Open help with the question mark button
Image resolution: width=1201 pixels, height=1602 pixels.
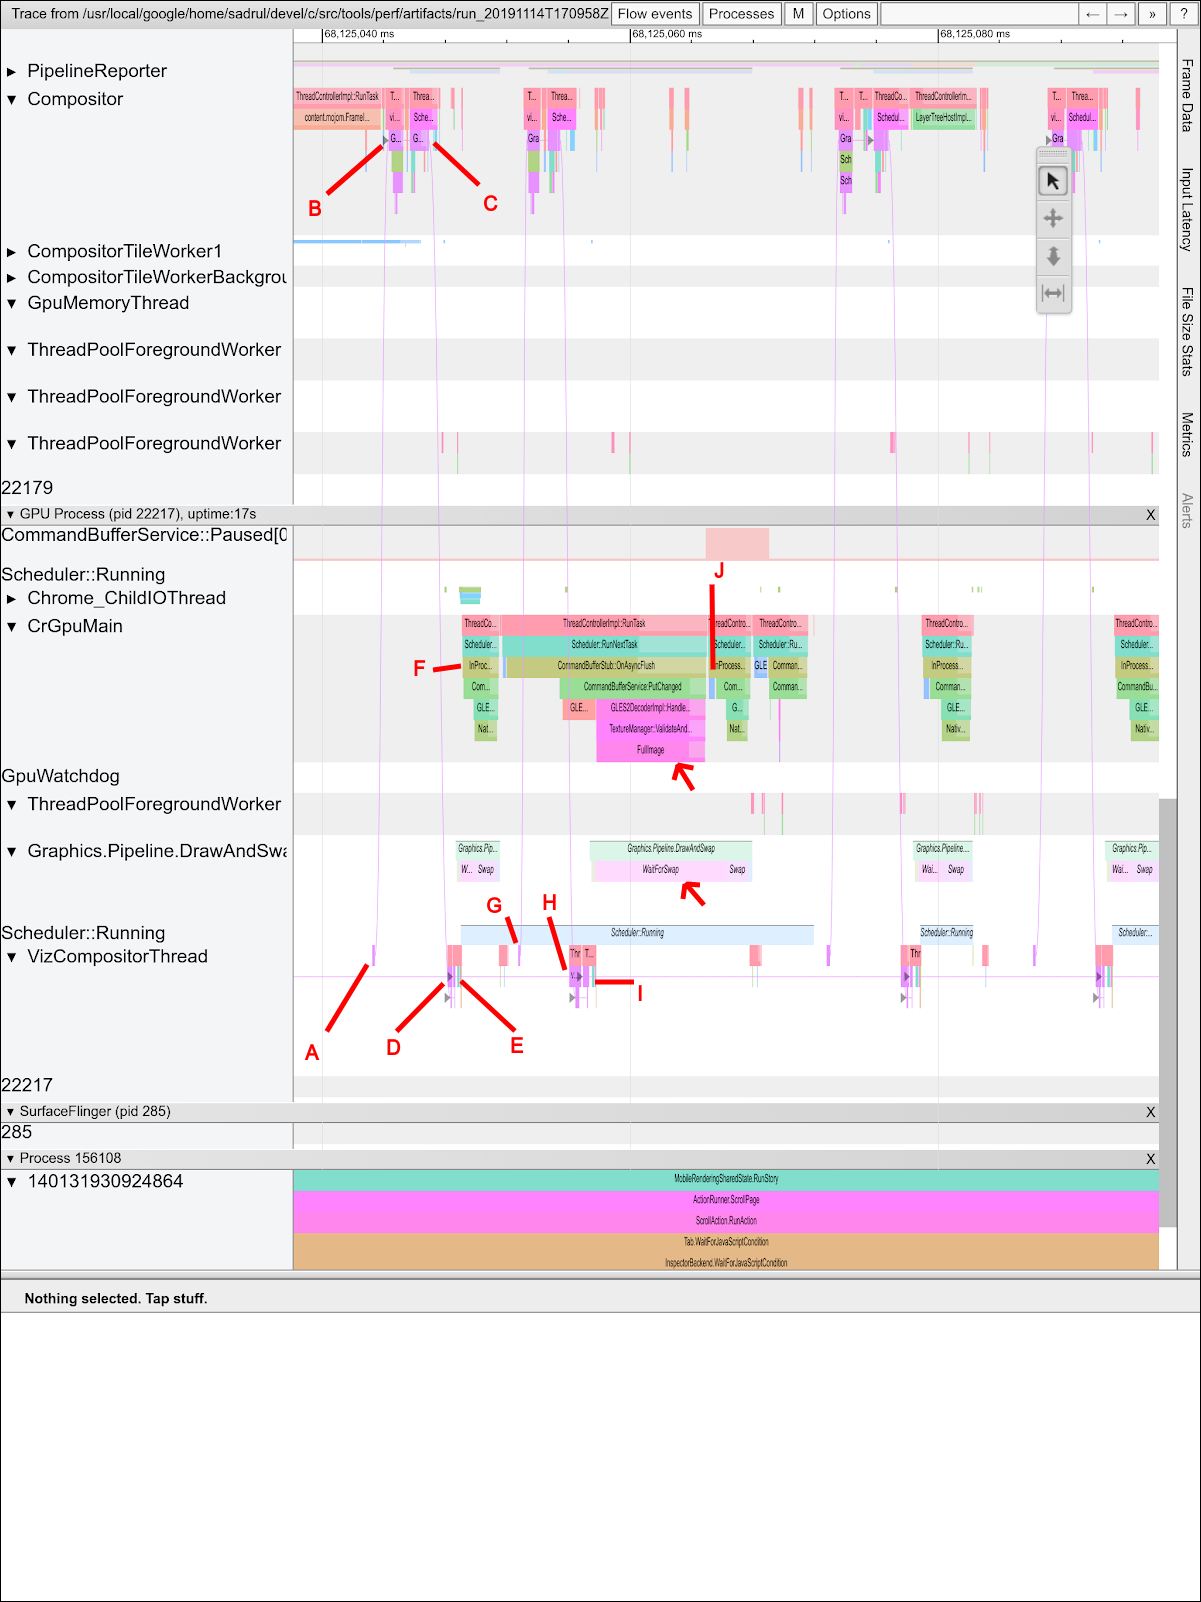coord(1184,14)
